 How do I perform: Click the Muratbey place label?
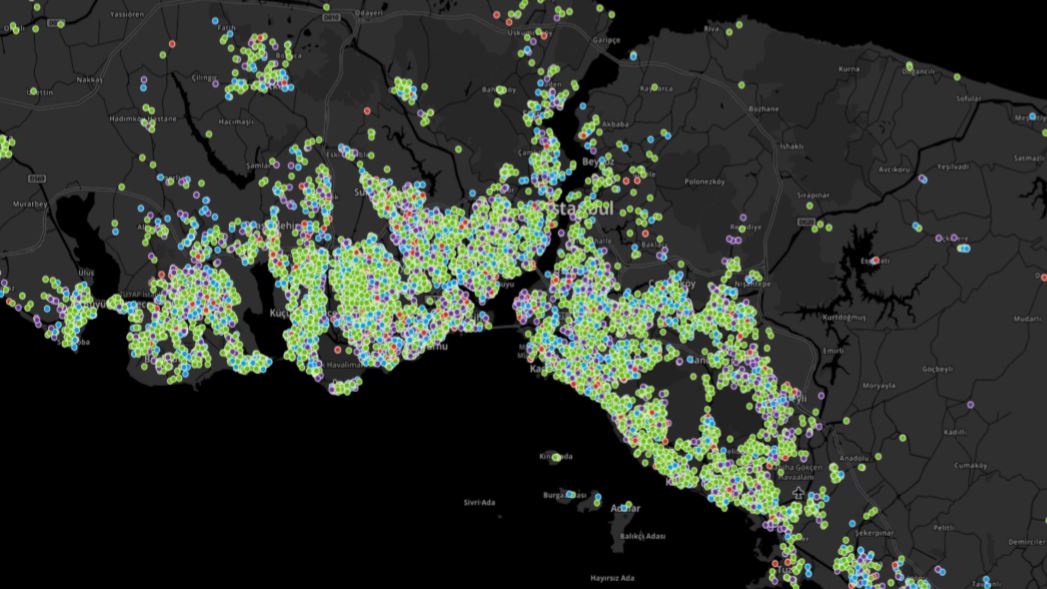pos(29,204)
